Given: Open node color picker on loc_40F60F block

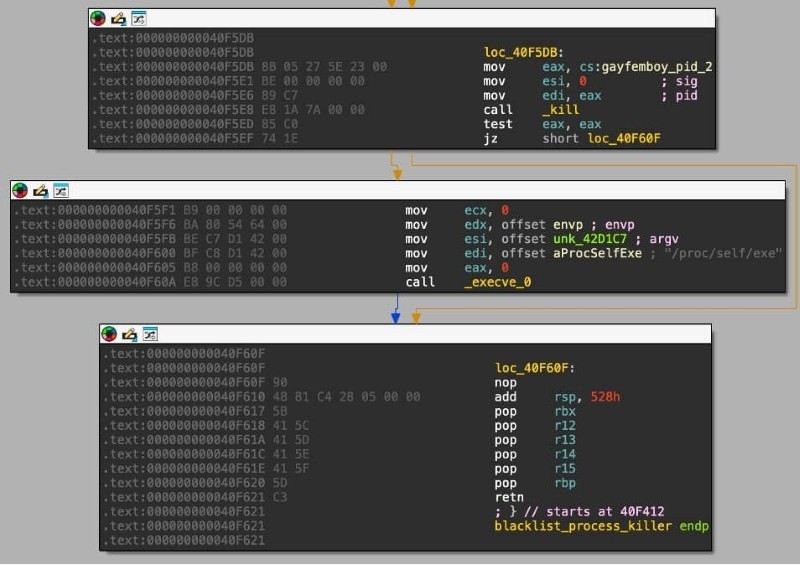Looking at the screenshot, I should 109,334.
